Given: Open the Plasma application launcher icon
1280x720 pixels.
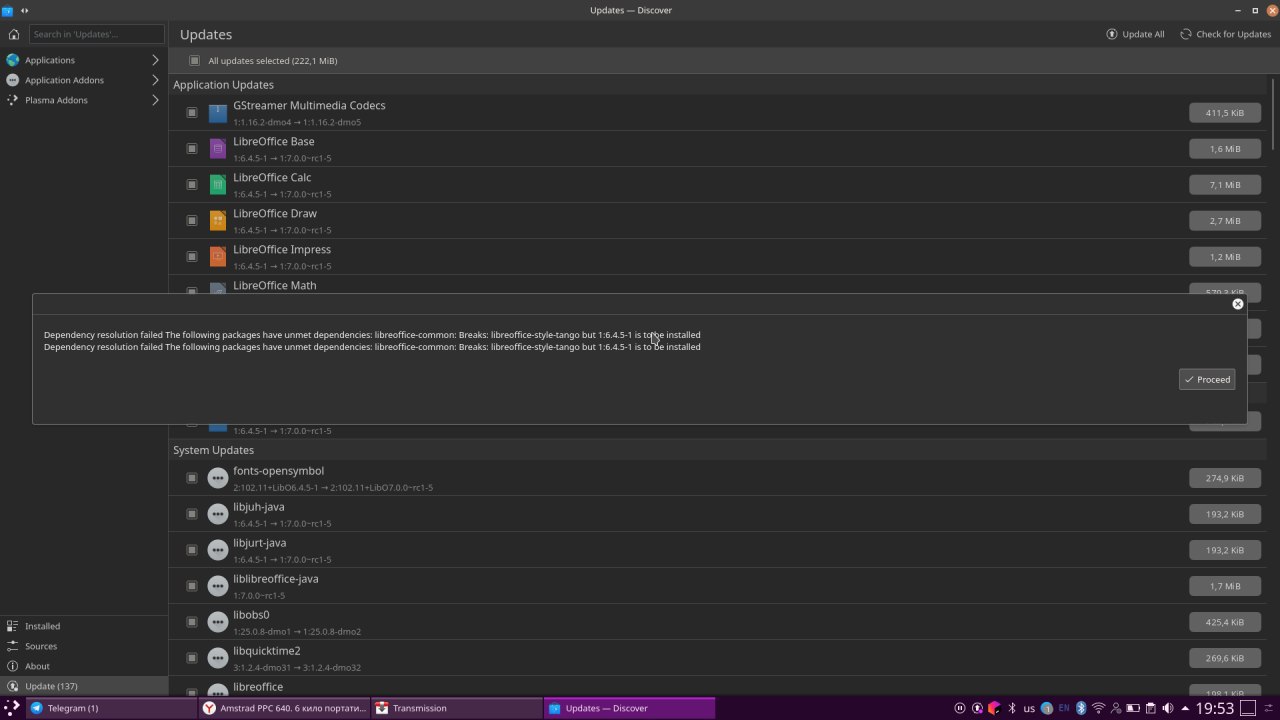Looking at the screenshot, I should (12, 708).
